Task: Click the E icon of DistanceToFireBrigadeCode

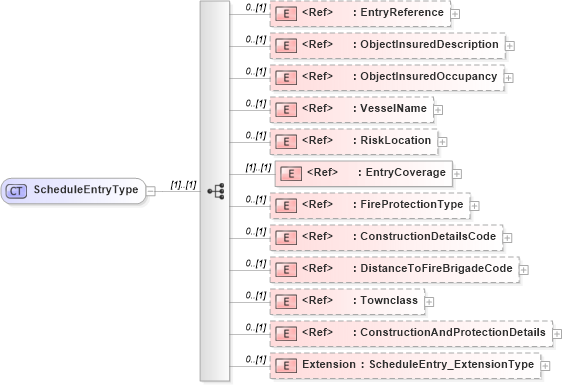Action: tap(286, 270)
